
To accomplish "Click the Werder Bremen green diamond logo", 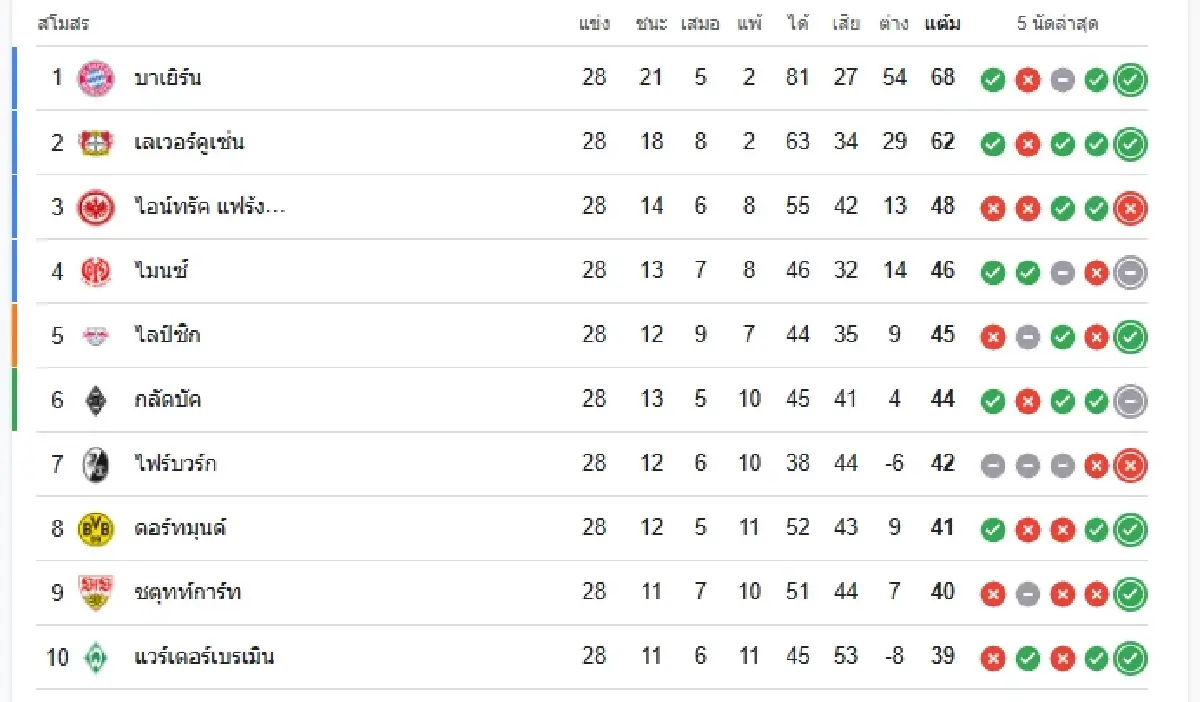I will tap(97, 657).
